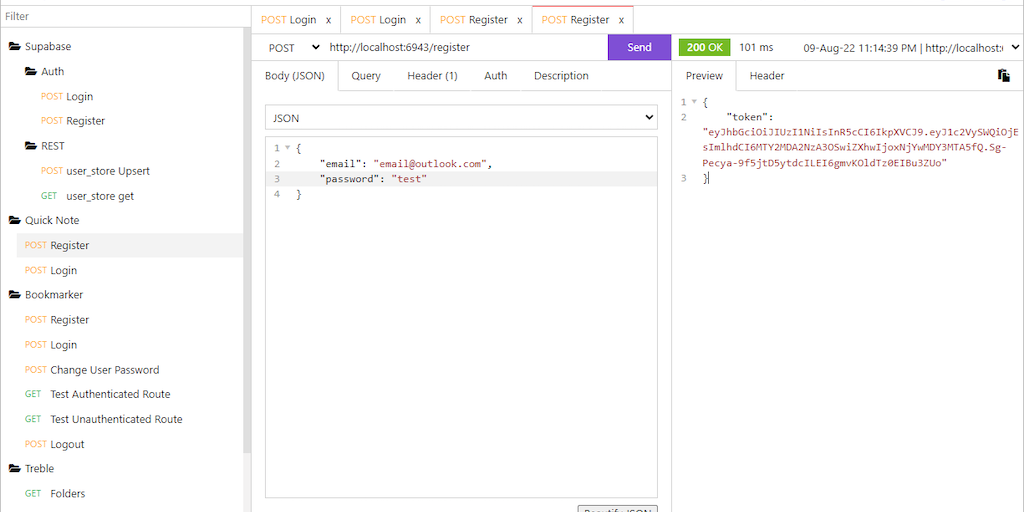Screen dimensions: 1024x512
Task: Click the request URL input field
Action: click(x=465, y=47)
